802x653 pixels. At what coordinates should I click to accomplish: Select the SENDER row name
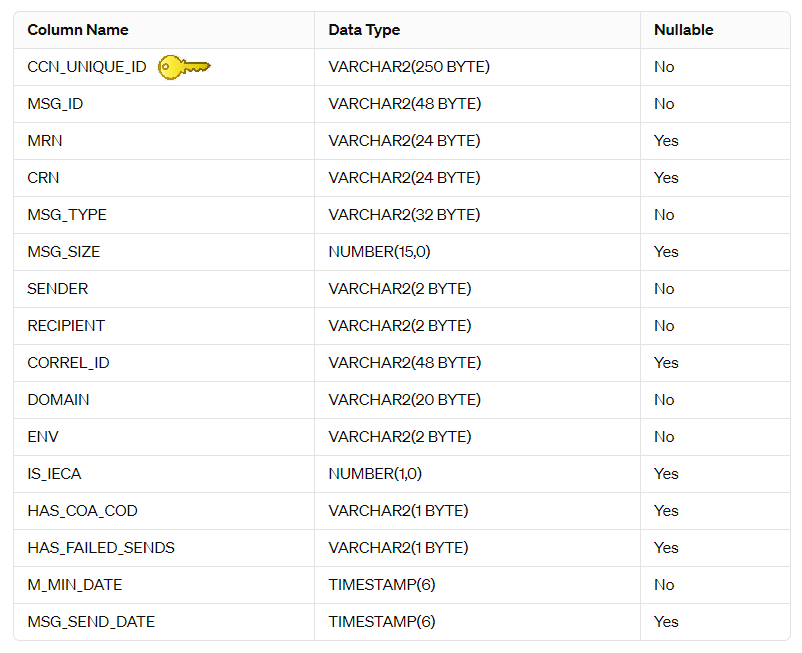coord(58,289)
